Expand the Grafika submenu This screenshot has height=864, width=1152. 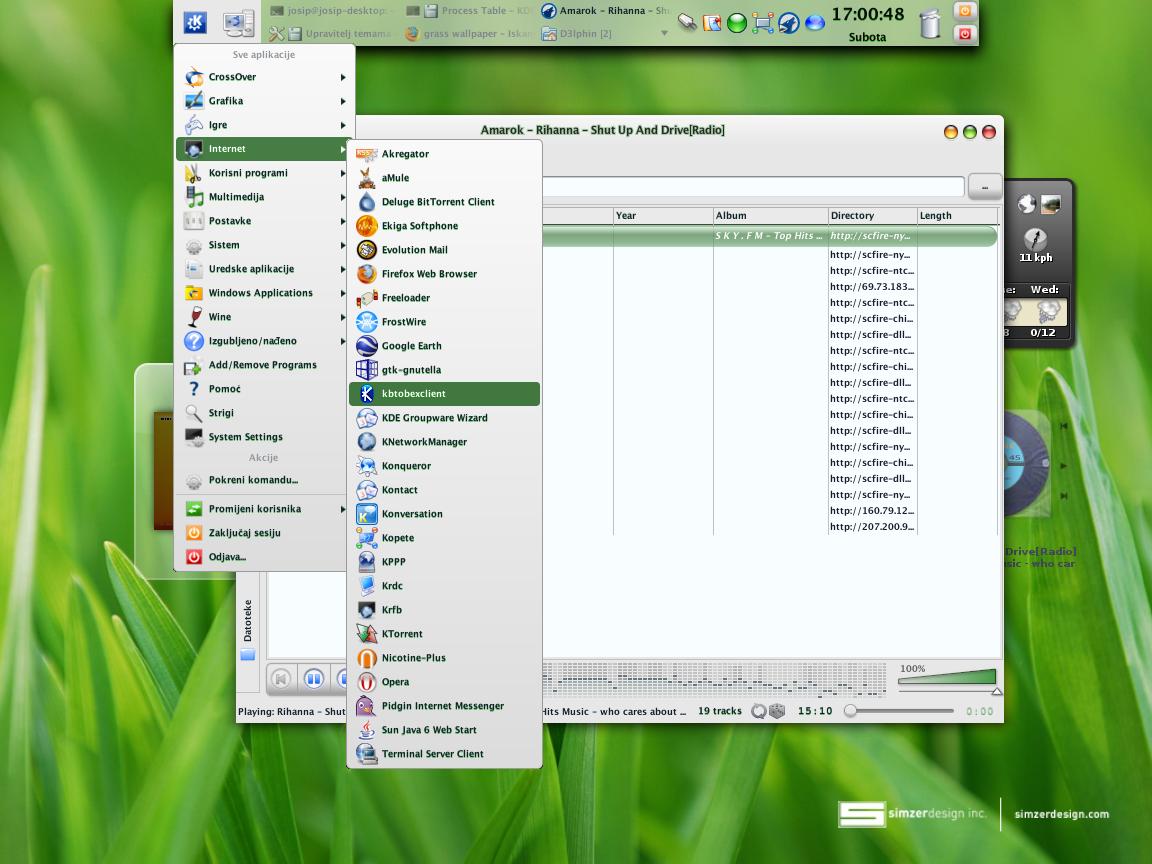click(263, 101)
